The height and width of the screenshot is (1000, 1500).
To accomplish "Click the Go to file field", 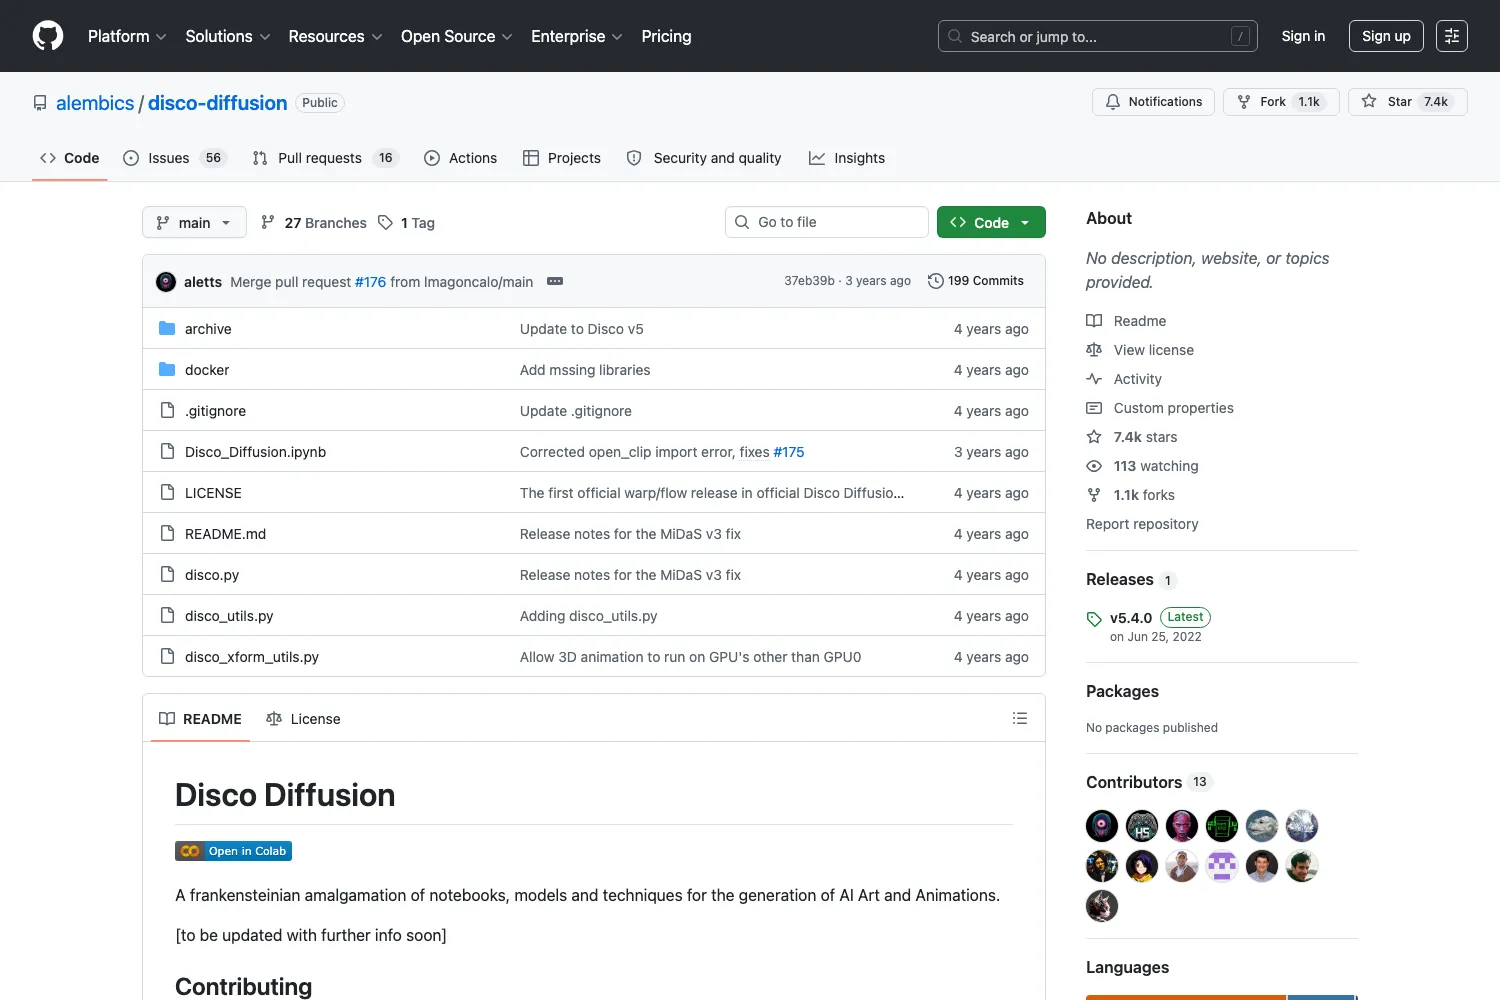I will 827,222.
